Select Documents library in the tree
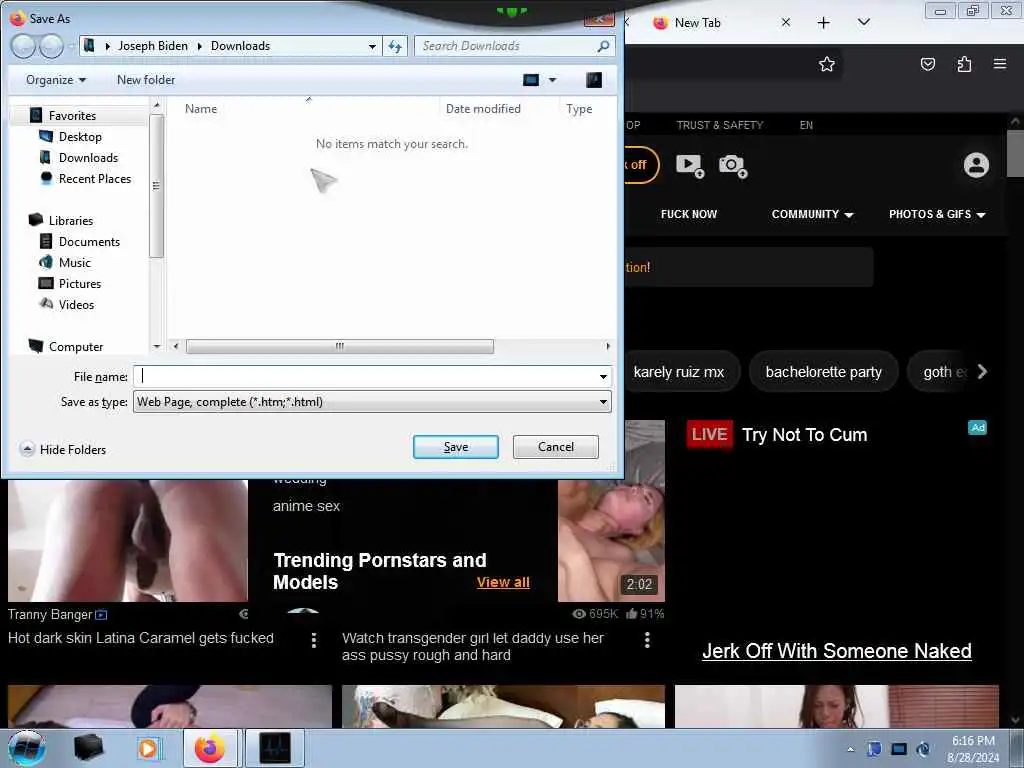The width and height of the screenshot is (1024, 768). click(89, 242)
